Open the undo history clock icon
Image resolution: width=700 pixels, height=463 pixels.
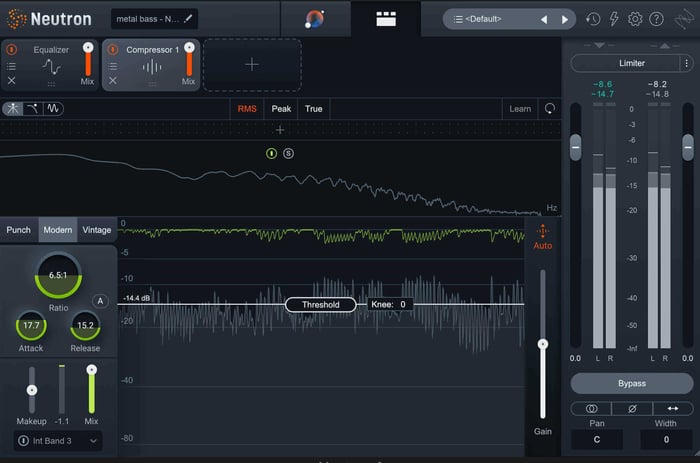tap(593, 19)
